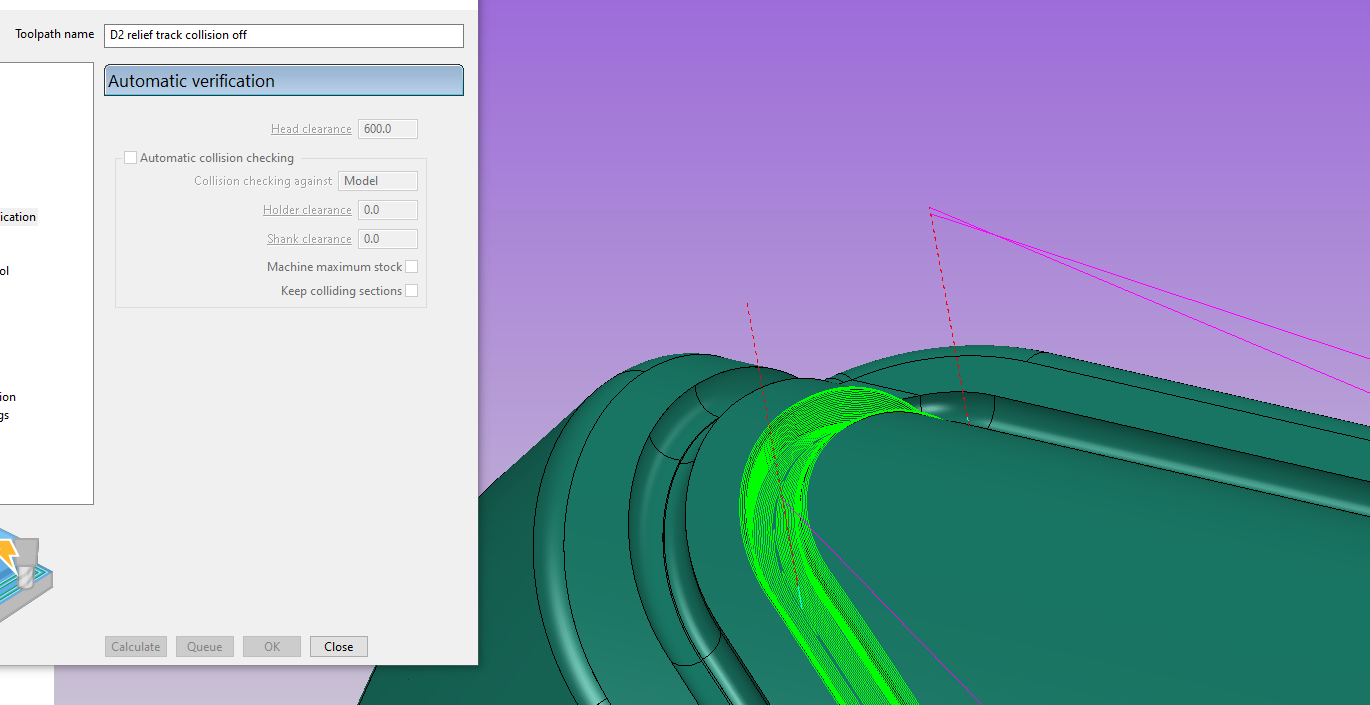Click the Holder clearance field
The height and width of the screenshot is (705, 1370).
[388, 210]
